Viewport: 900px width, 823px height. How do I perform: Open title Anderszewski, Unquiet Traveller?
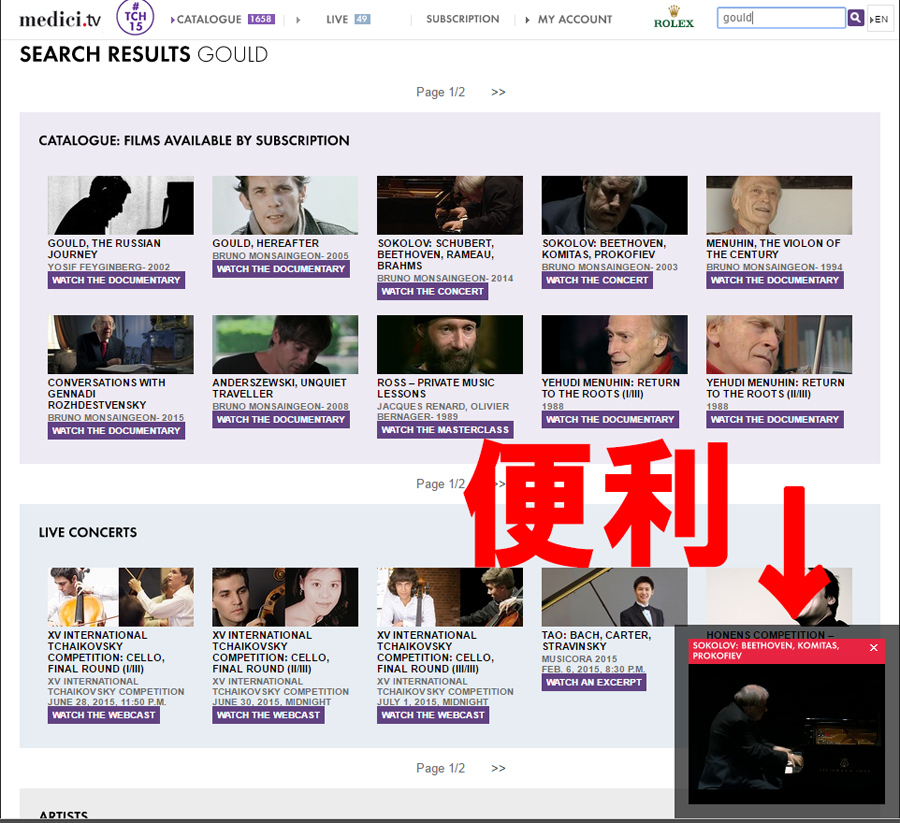(280, 388)
